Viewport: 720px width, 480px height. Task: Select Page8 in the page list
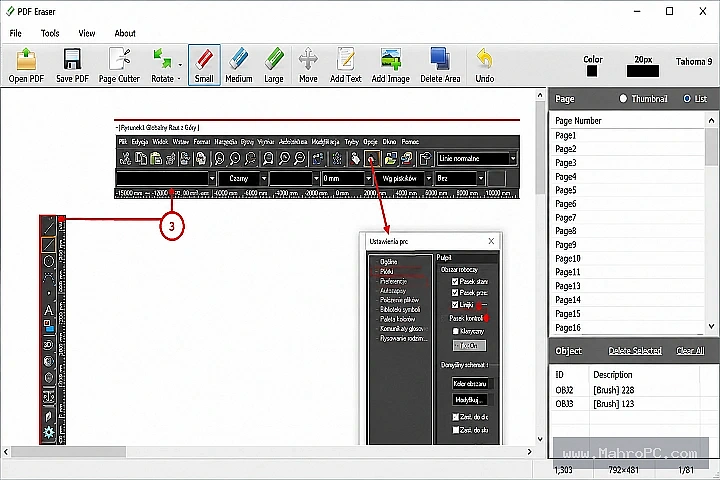pos(627,231)
